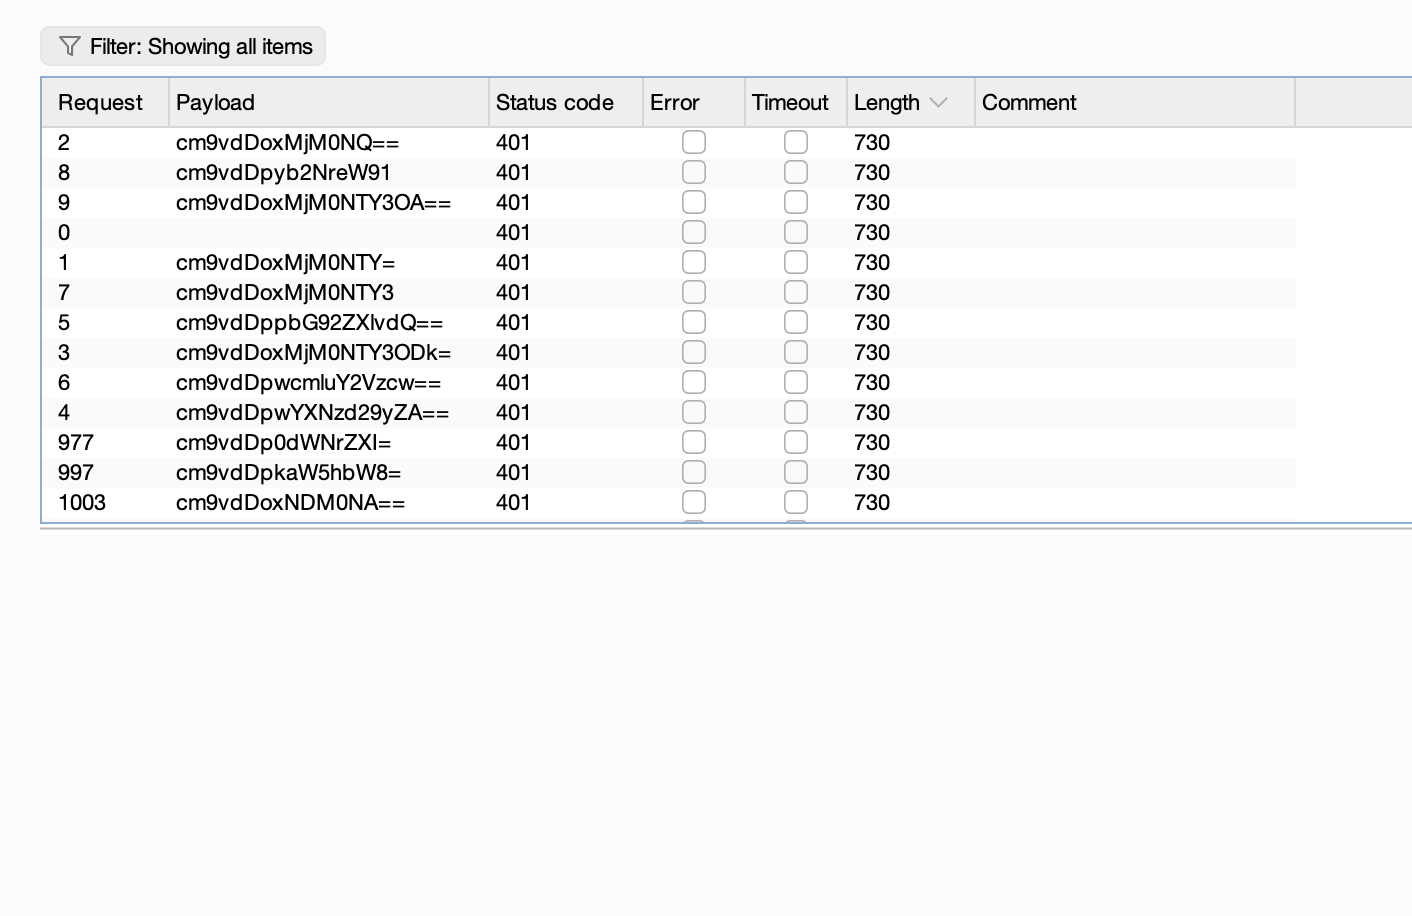The image size is (1412, 916).
Task: Tick Timeout checkbox for request 6
Action: 796,382
